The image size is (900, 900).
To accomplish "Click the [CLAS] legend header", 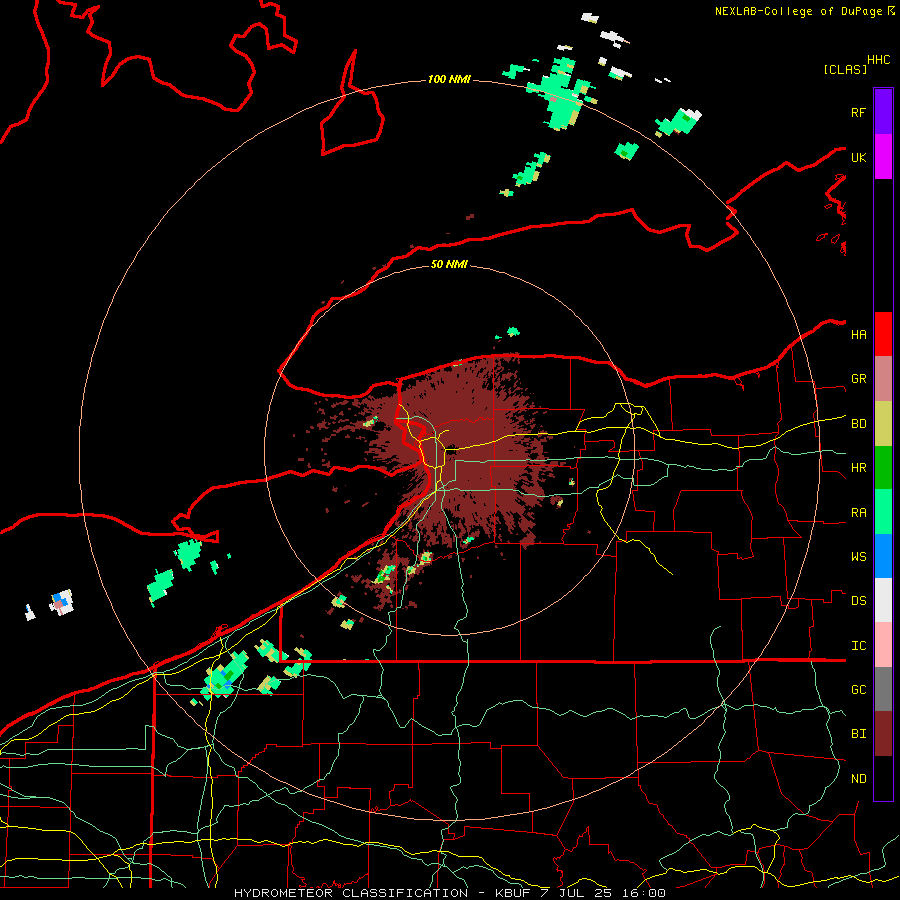I will tap(845, 69).
